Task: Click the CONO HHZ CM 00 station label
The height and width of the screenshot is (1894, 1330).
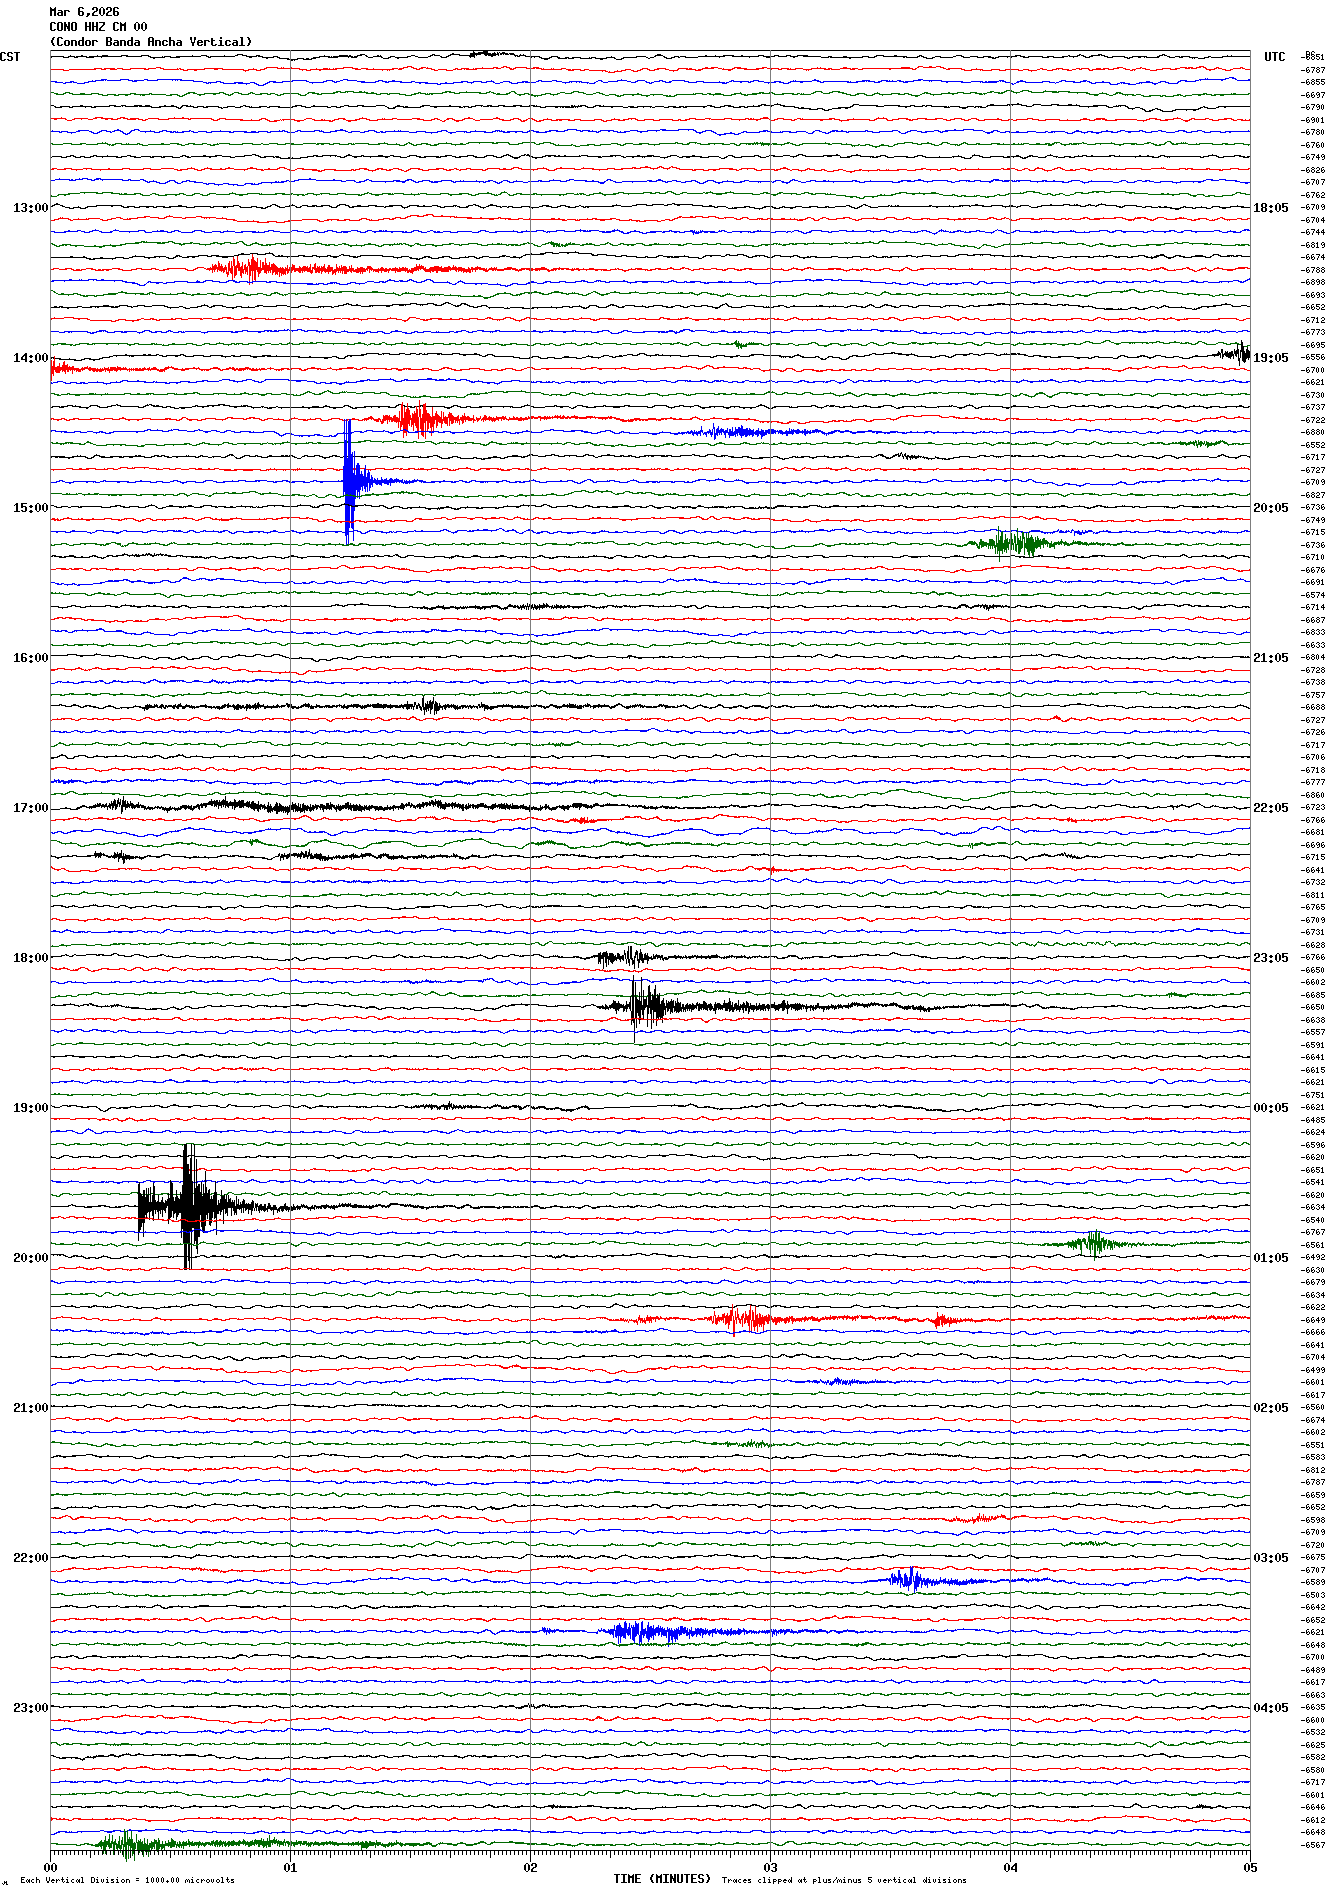Action: [98, 27]
